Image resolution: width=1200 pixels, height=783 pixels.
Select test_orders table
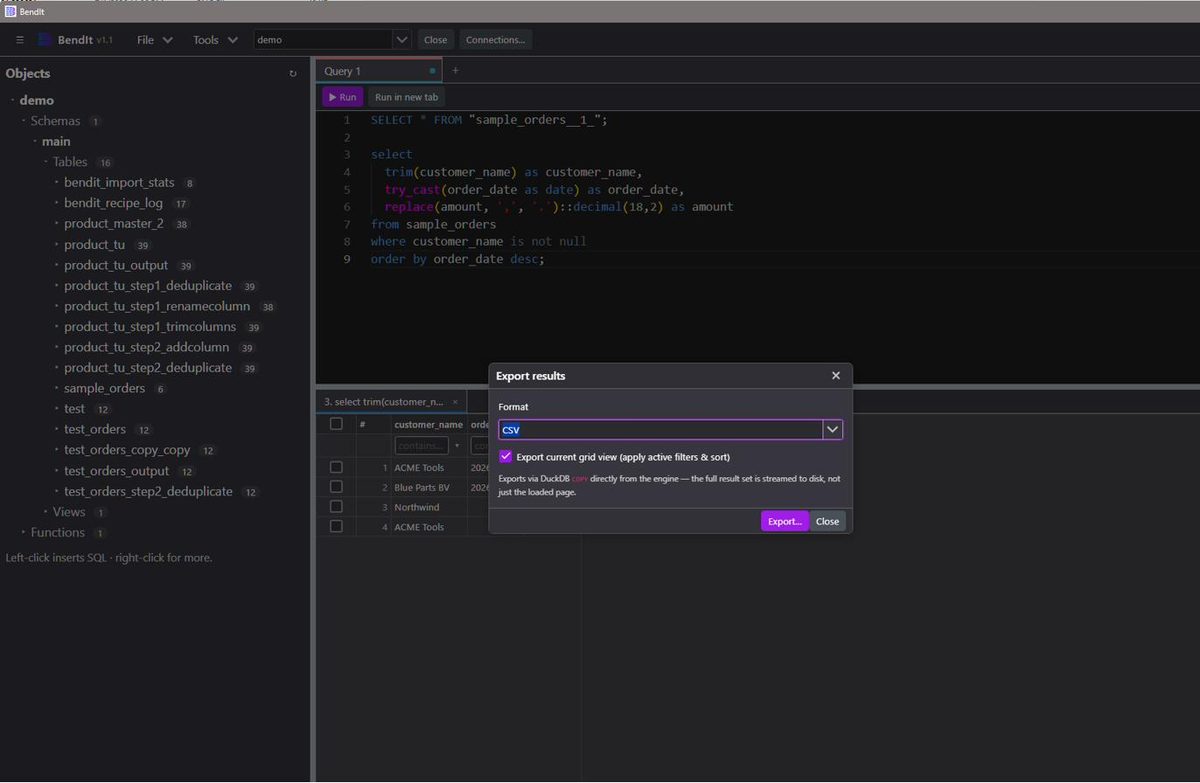(95, 429)
